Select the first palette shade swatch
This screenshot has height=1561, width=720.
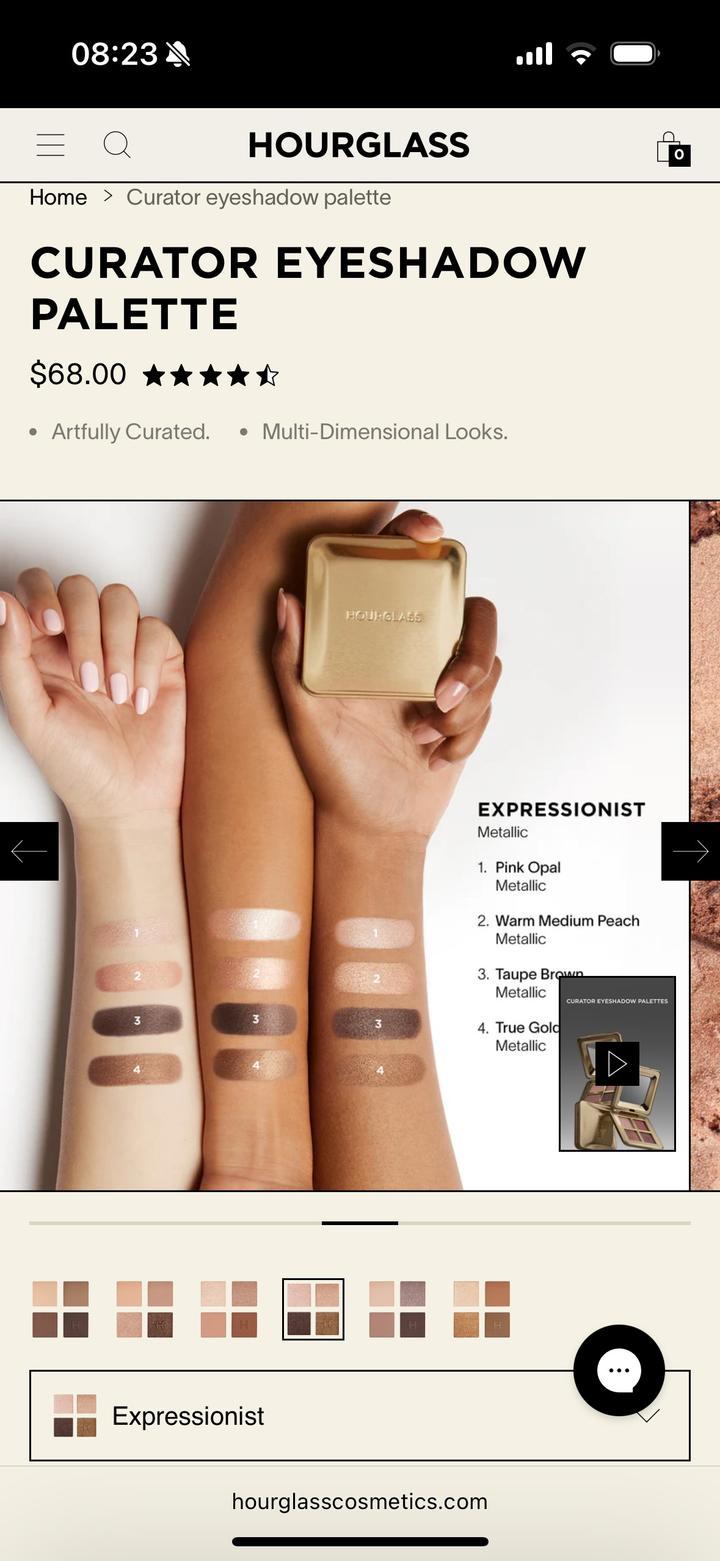click(60, 1309)
